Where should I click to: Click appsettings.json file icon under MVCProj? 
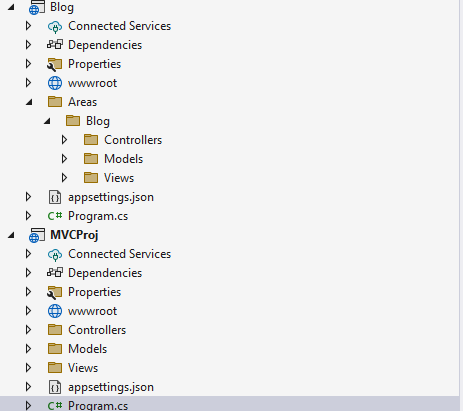click(55, 387)
